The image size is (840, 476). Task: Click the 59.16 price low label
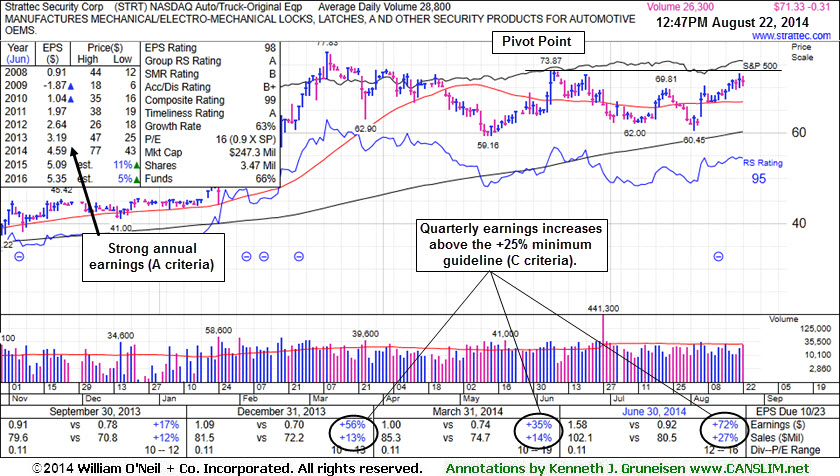pos(488,145)
